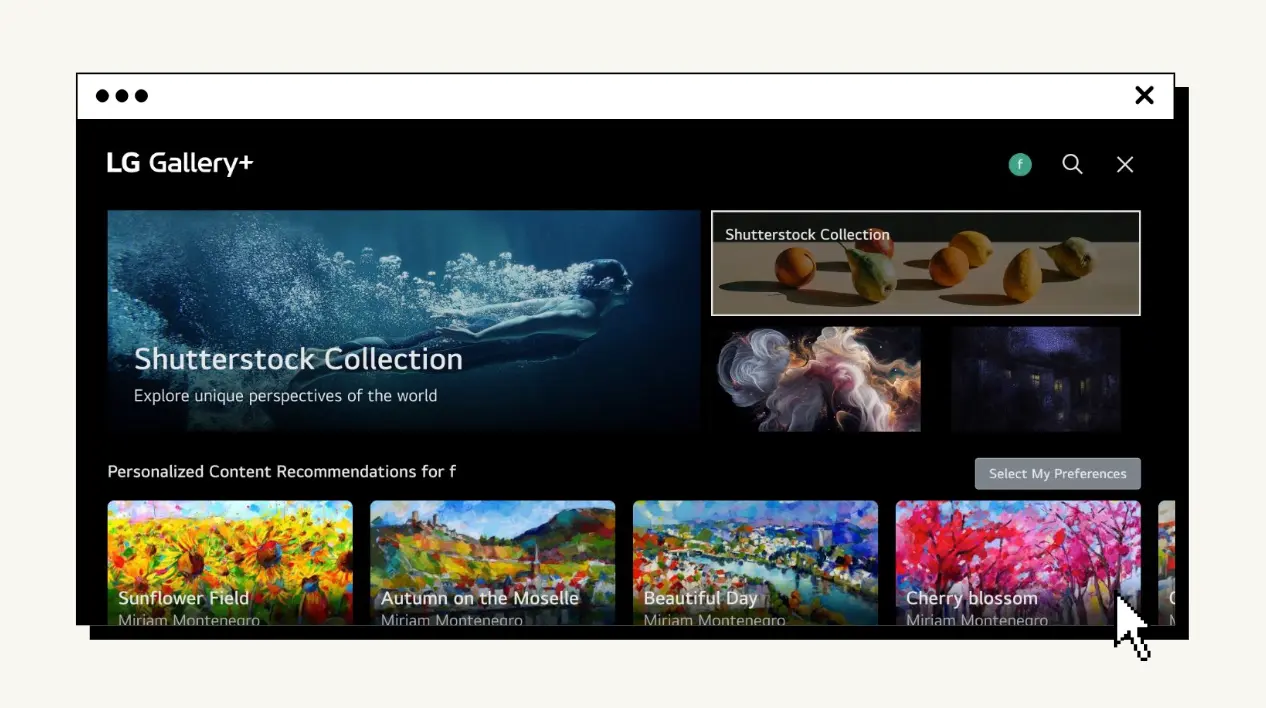The height and width of the screenshot is (708, 1266).
Task: Open the Shutterstock Collection swimmer banner
Action: pyautogui.click(x=404, y=321)
